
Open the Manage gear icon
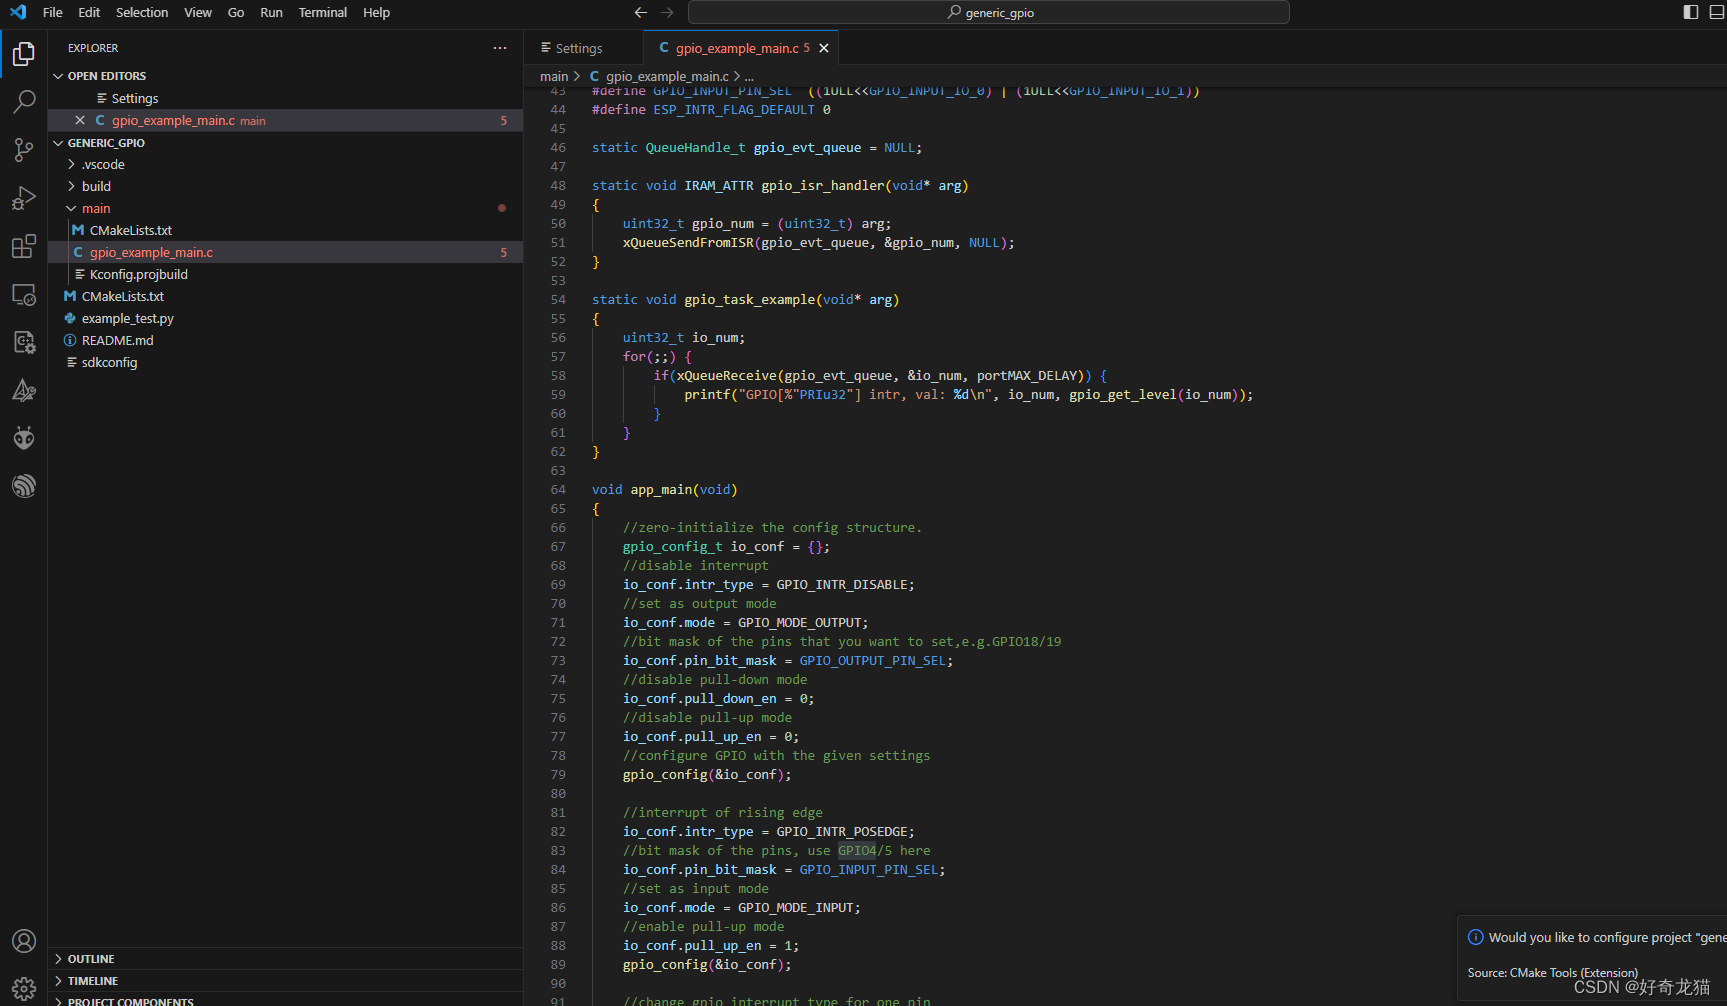(x=24, y=988)
